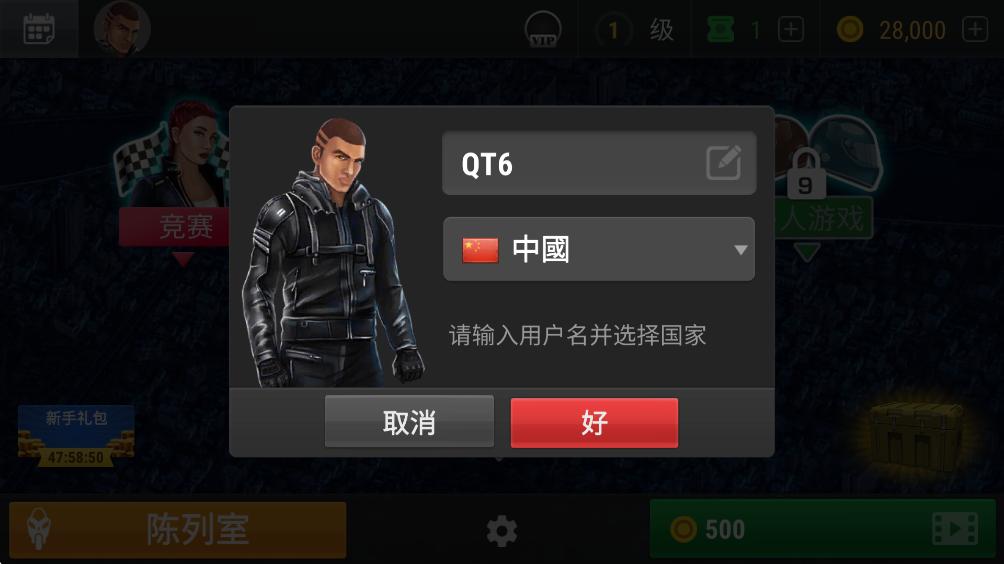Select the China flag in the country selector
Screen dimensions: 1004x564
point(480,250)
